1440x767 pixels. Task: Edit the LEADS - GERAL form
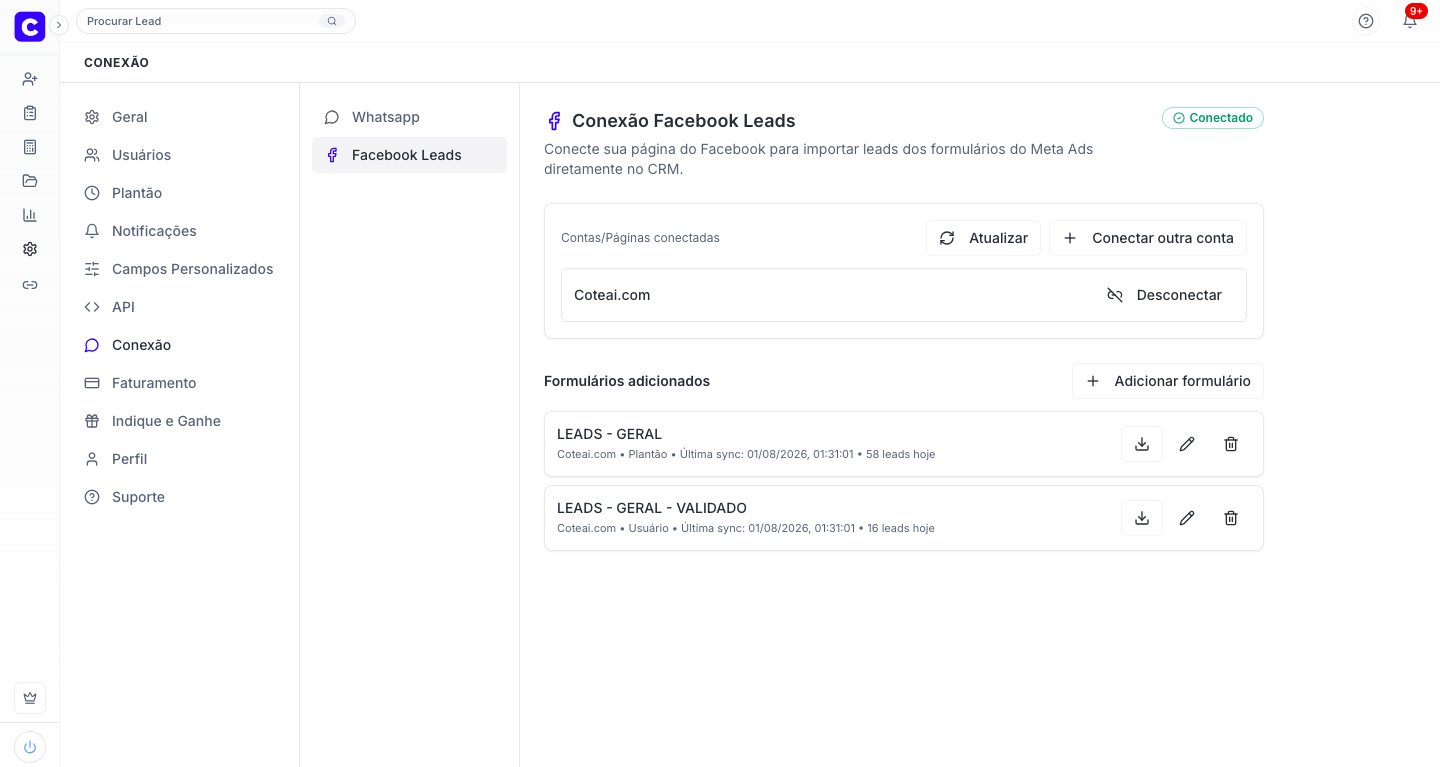point(1187,444)
